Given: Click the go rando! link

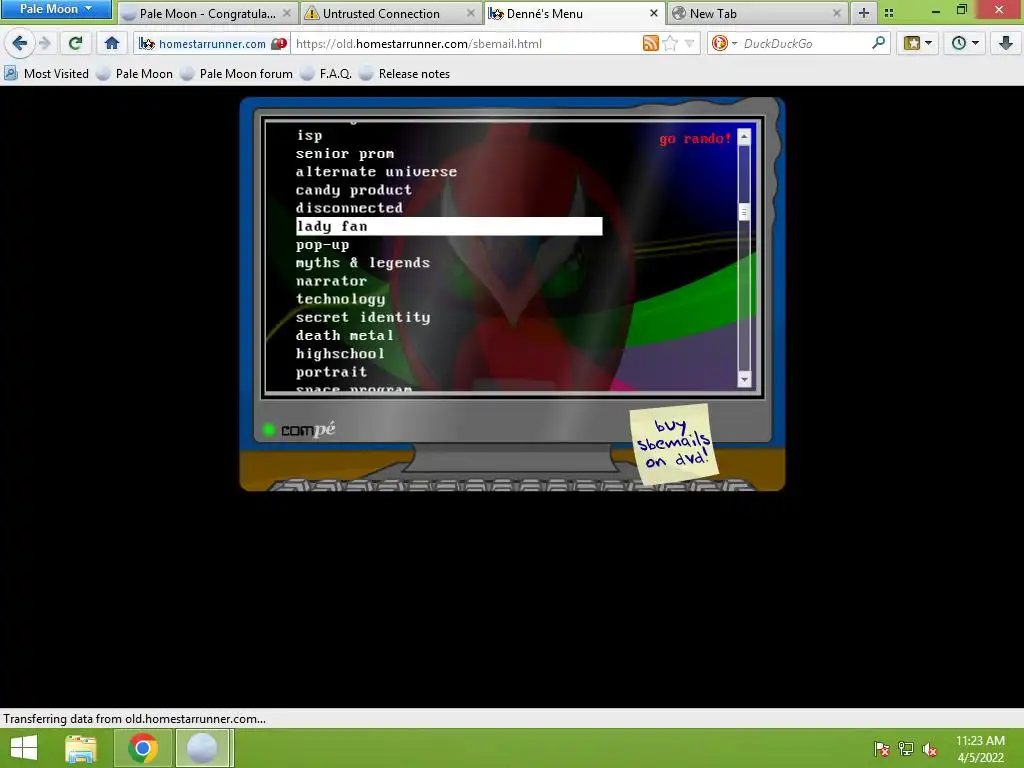Looking at the screenshot, I should tap(695, 138).
